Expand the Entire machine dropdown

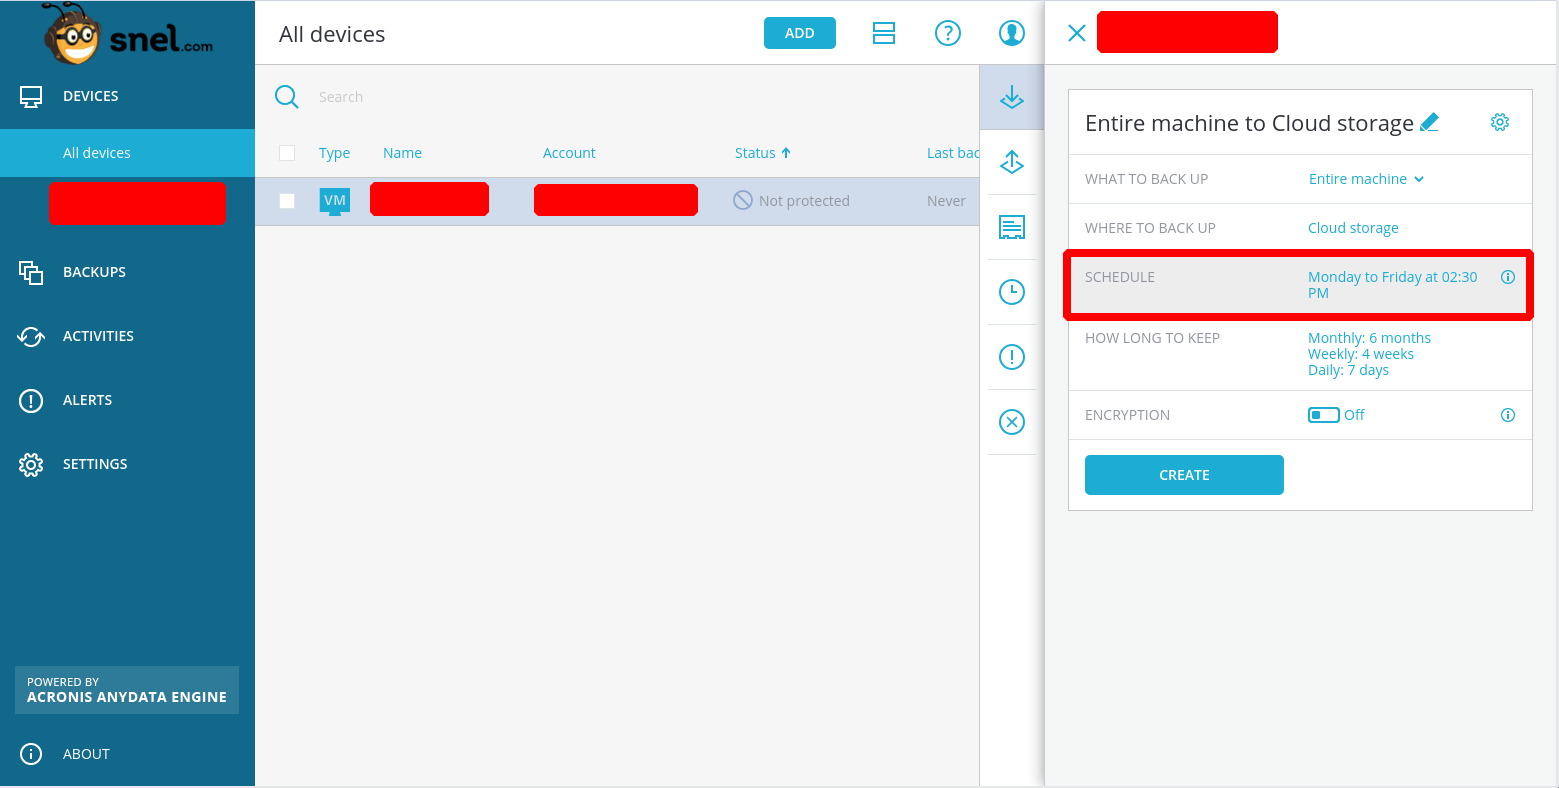pyautogui.click(x=1366, y=179)
